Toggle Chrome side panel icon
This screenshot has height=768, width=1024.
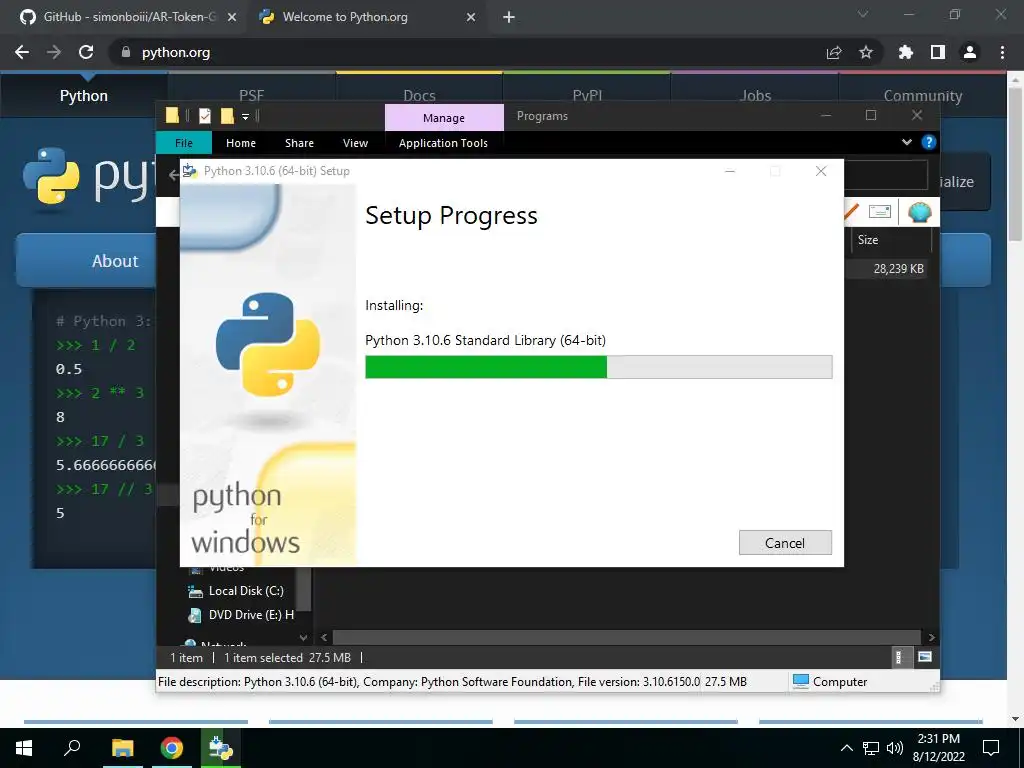938,52
